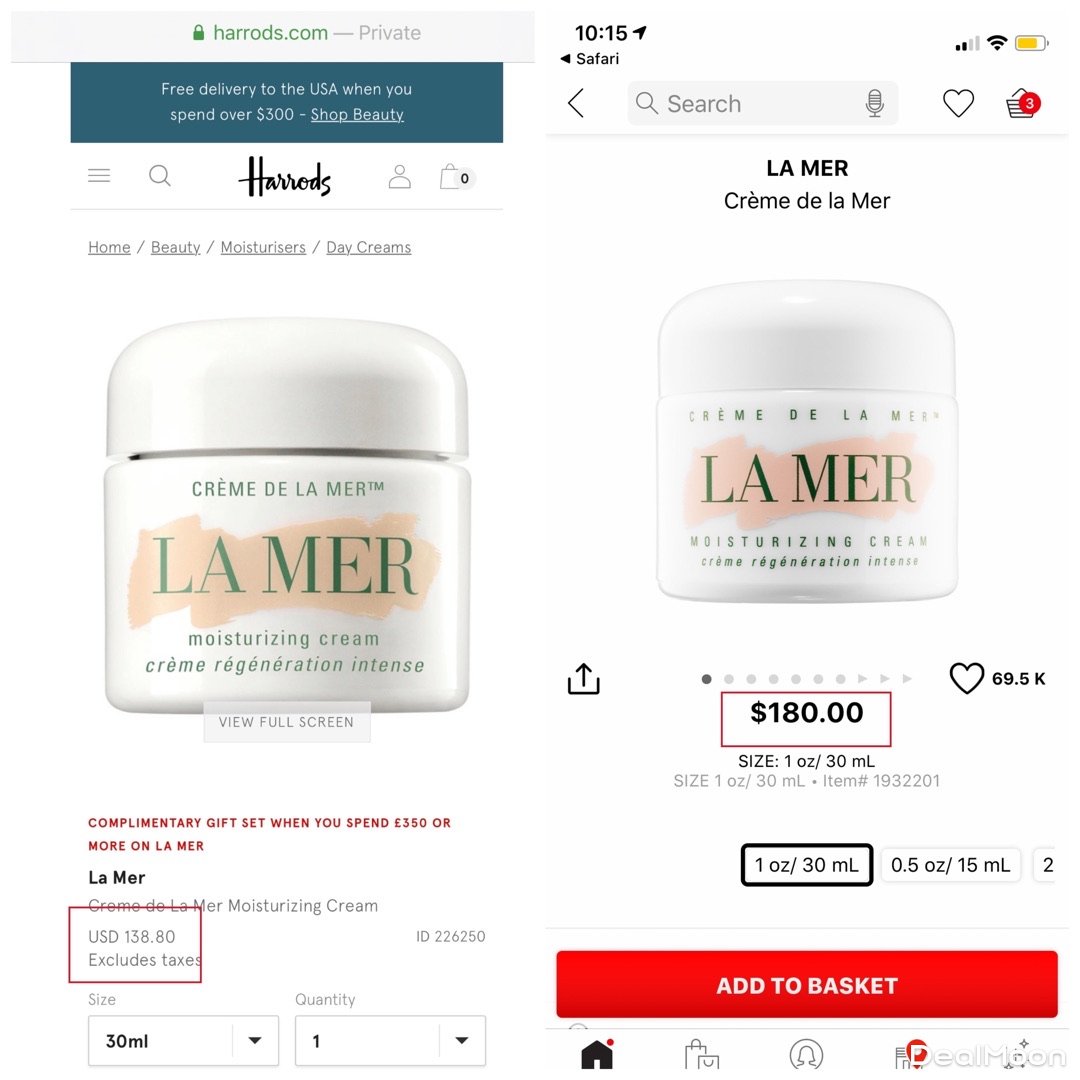Select the 1 oz/ 30 mL size option
The height and width of the screenshot is (1080, 1080).
[x=807, y=864]
